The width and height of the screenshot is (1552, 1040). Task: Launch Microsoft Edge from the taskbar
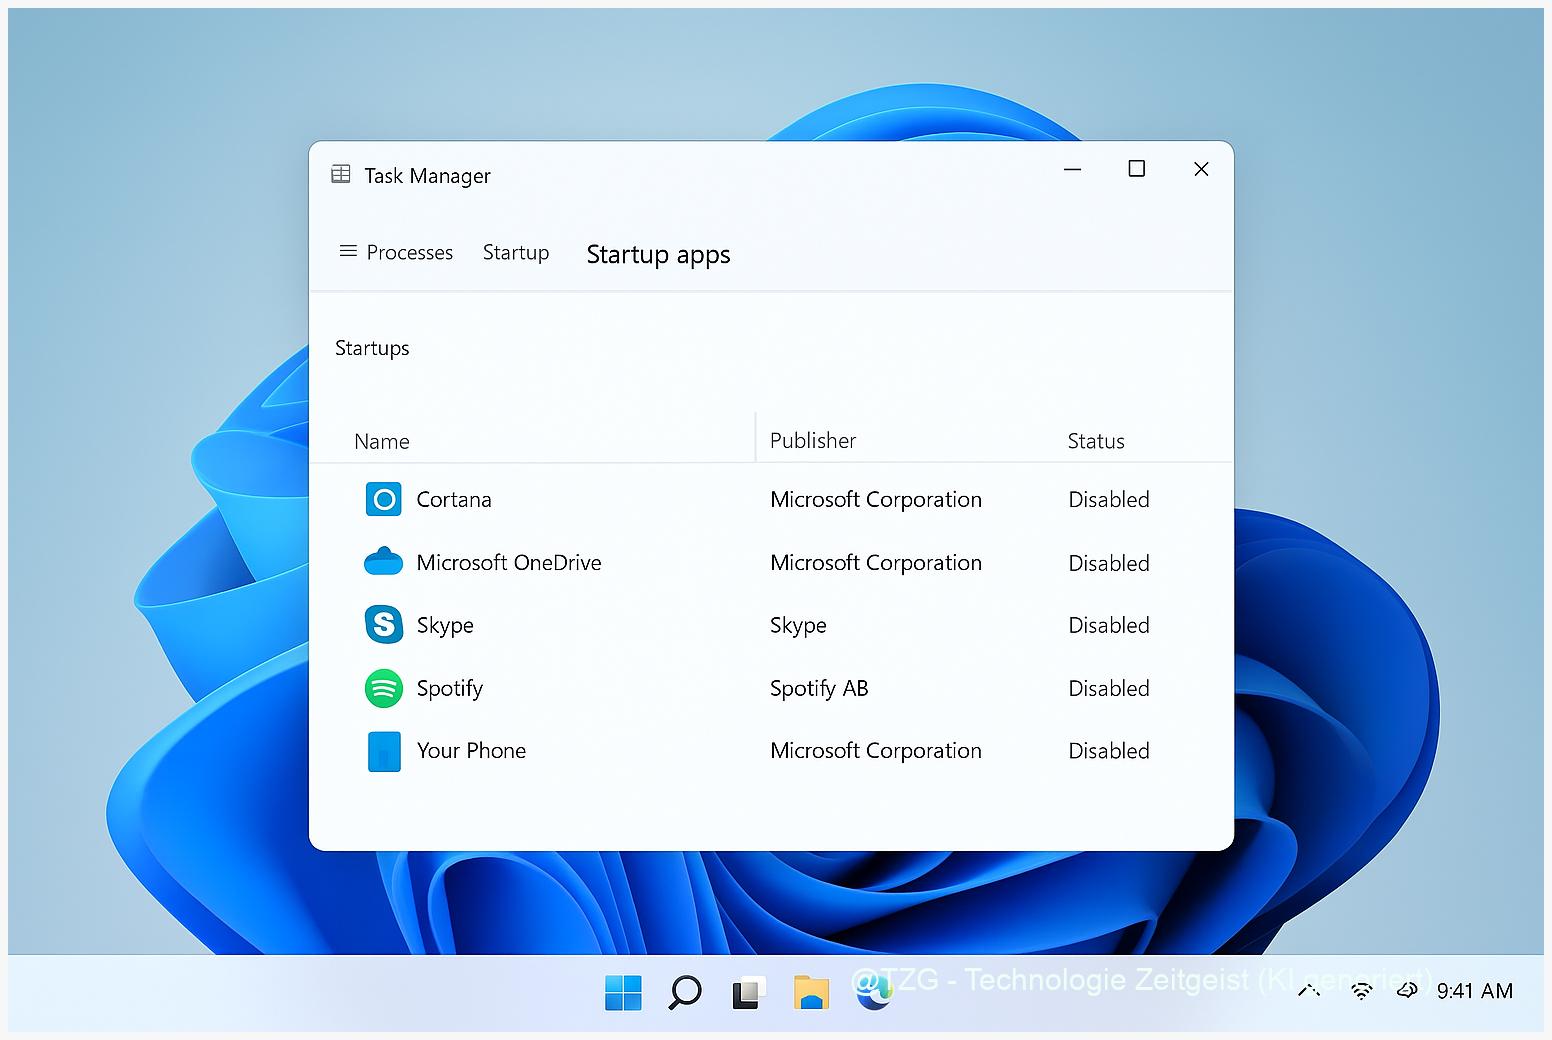(x=874, y=992)
